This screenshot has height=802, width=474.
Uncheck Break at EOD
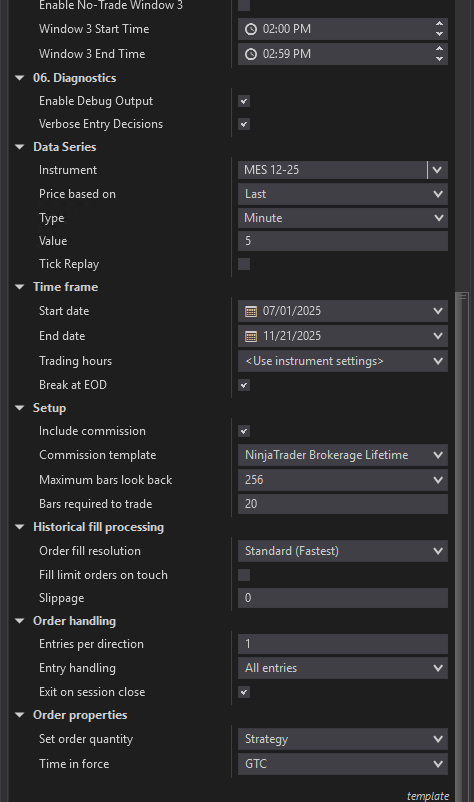[244, 385]
